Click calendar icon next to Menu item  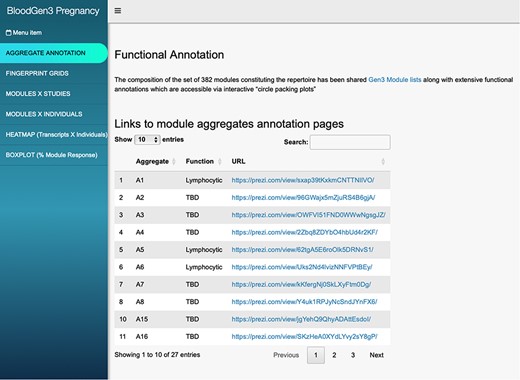pos(9,33)
